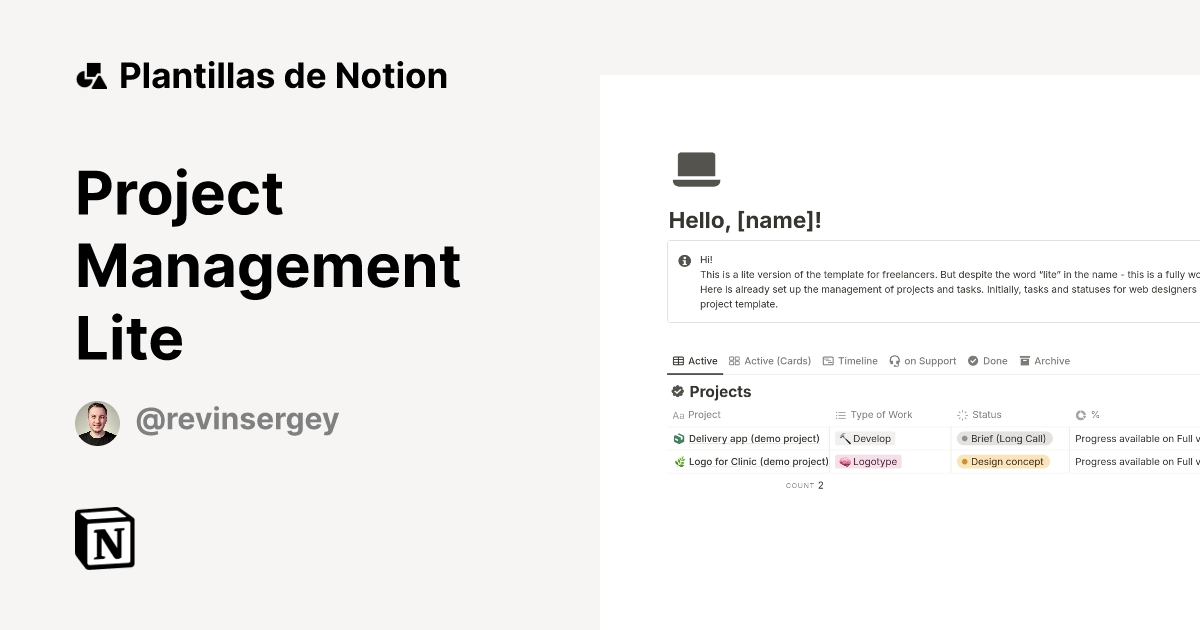Click the Notion logo at bottom left
The width and height of the screenshot is (1200, 630).
tap(103, 538)
